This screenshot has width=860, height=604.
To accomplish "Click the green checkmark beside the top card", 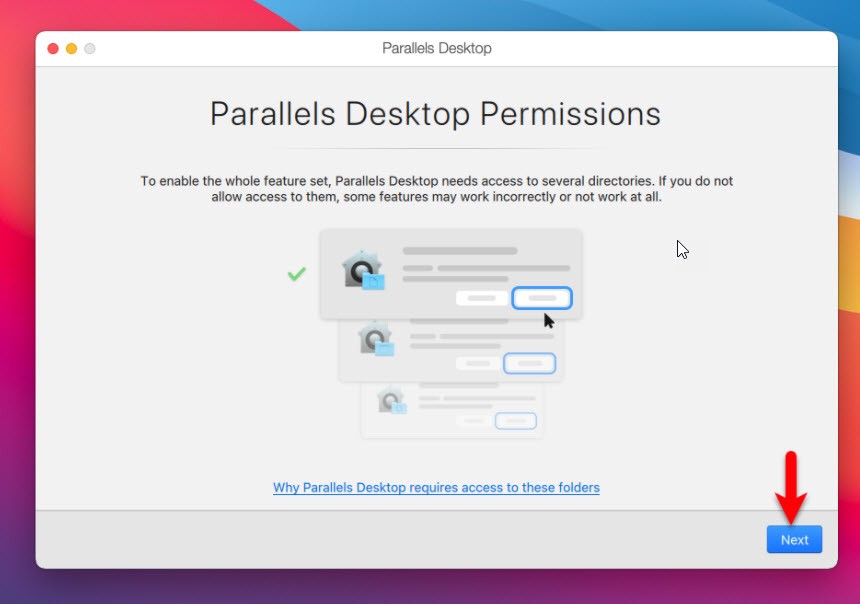I will (x=297, y=273).
